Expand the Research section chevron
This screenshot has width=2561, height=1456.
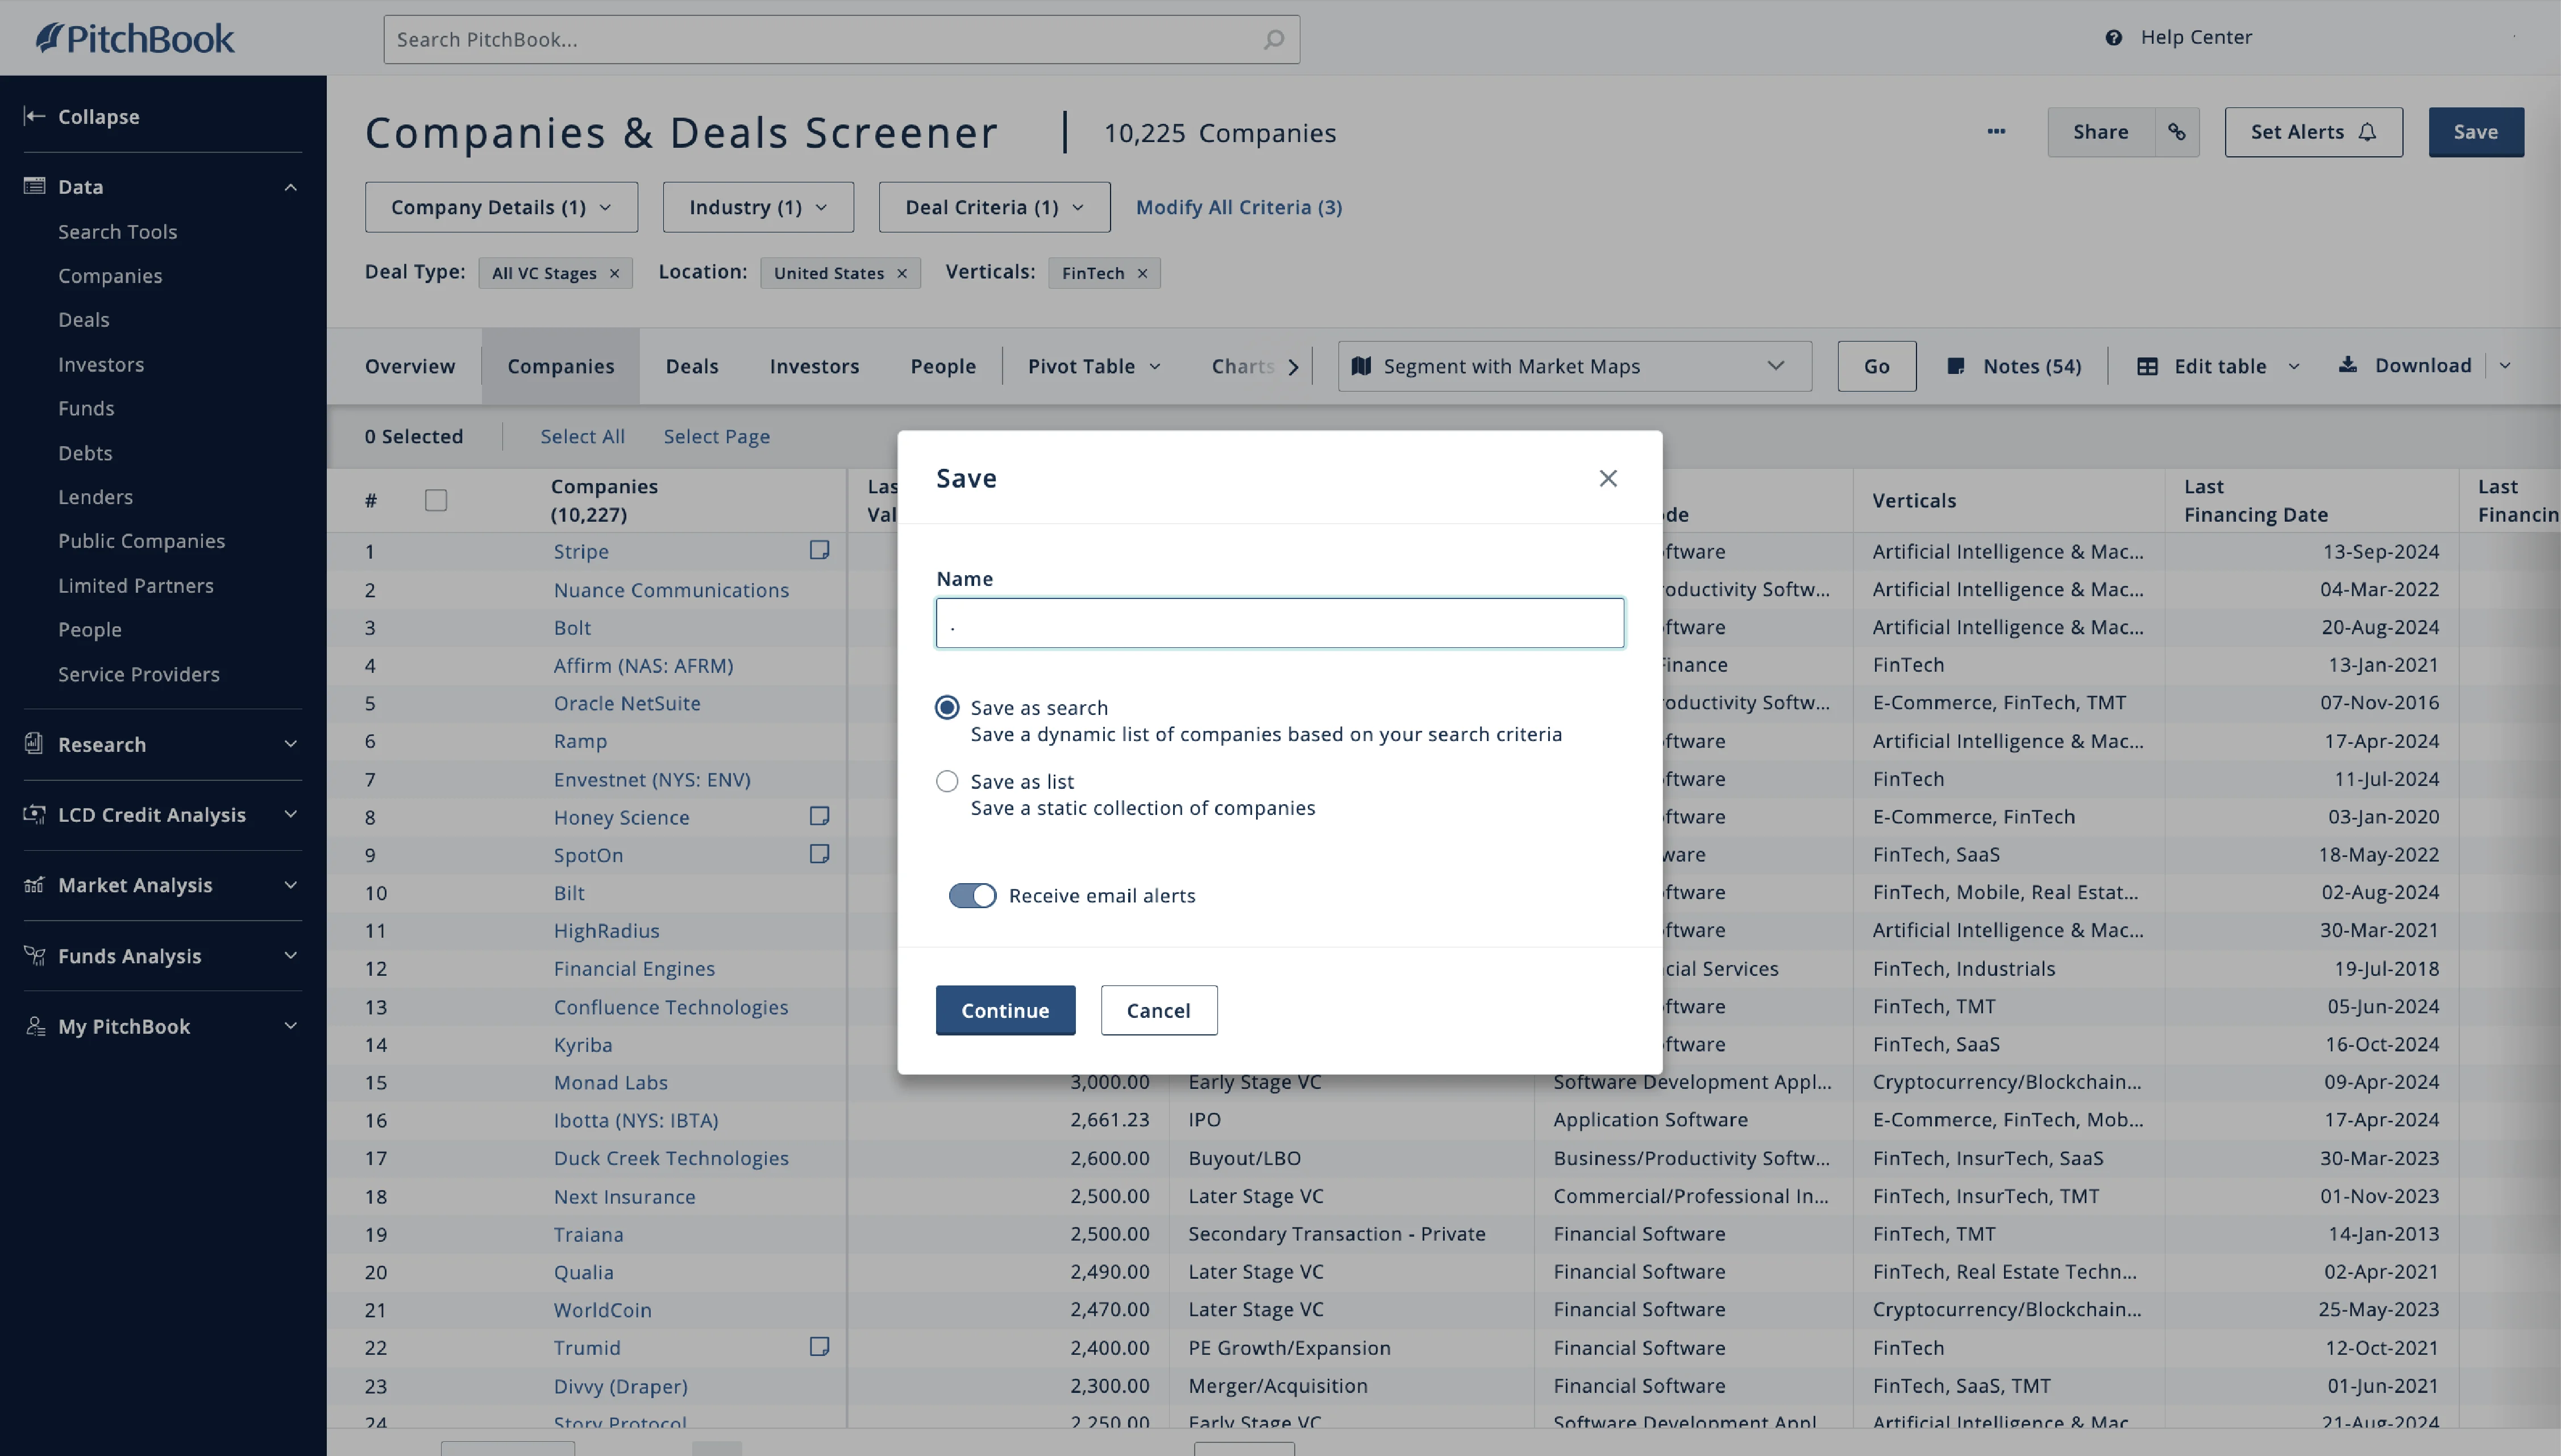point(290,744)
